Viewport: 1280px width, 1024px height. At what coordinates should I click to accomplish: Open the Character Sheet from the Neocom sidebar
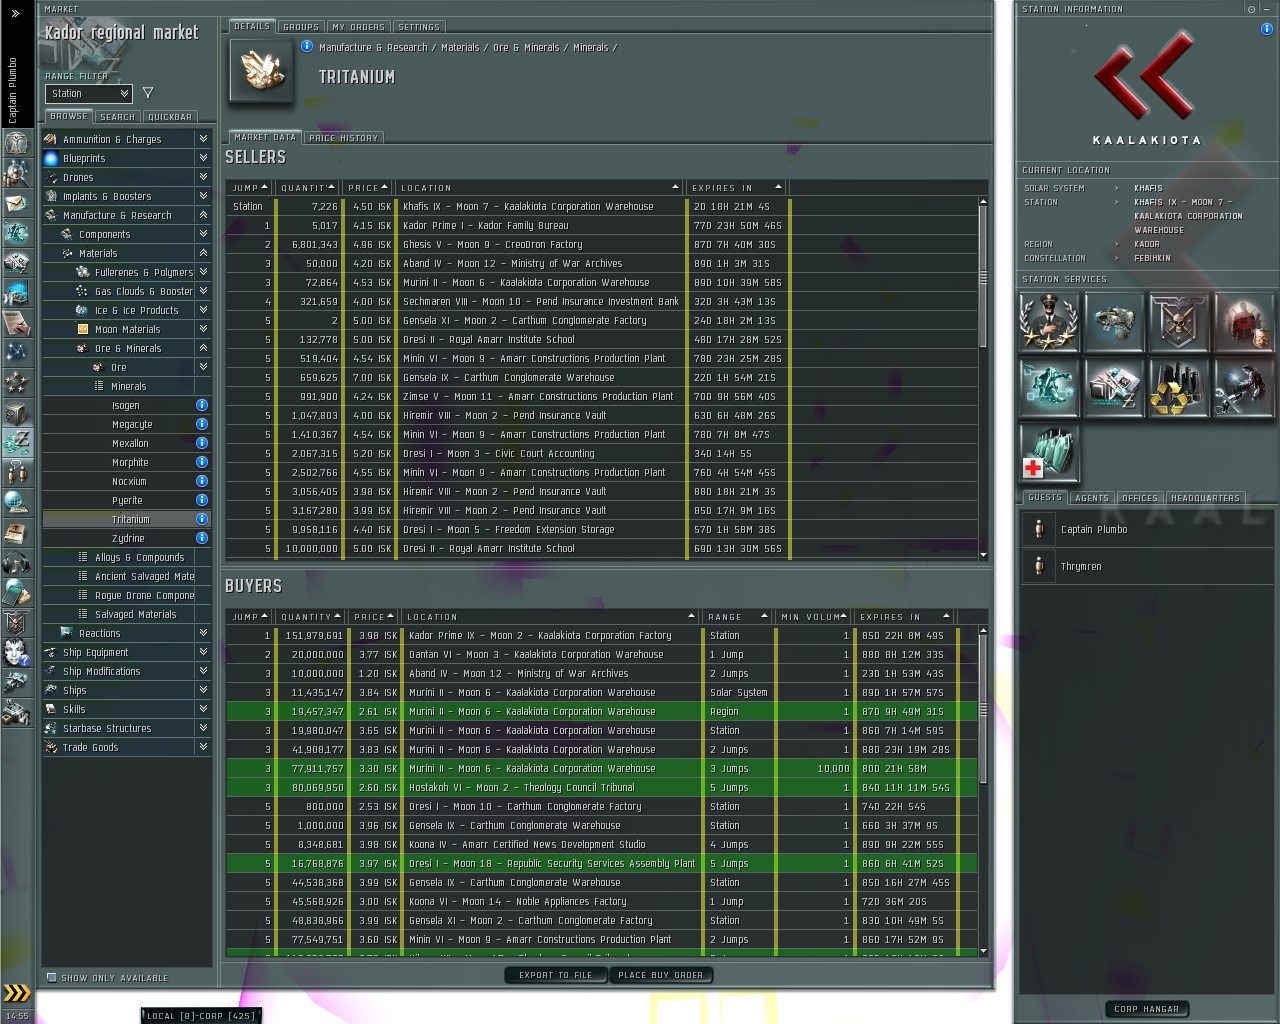16,143
